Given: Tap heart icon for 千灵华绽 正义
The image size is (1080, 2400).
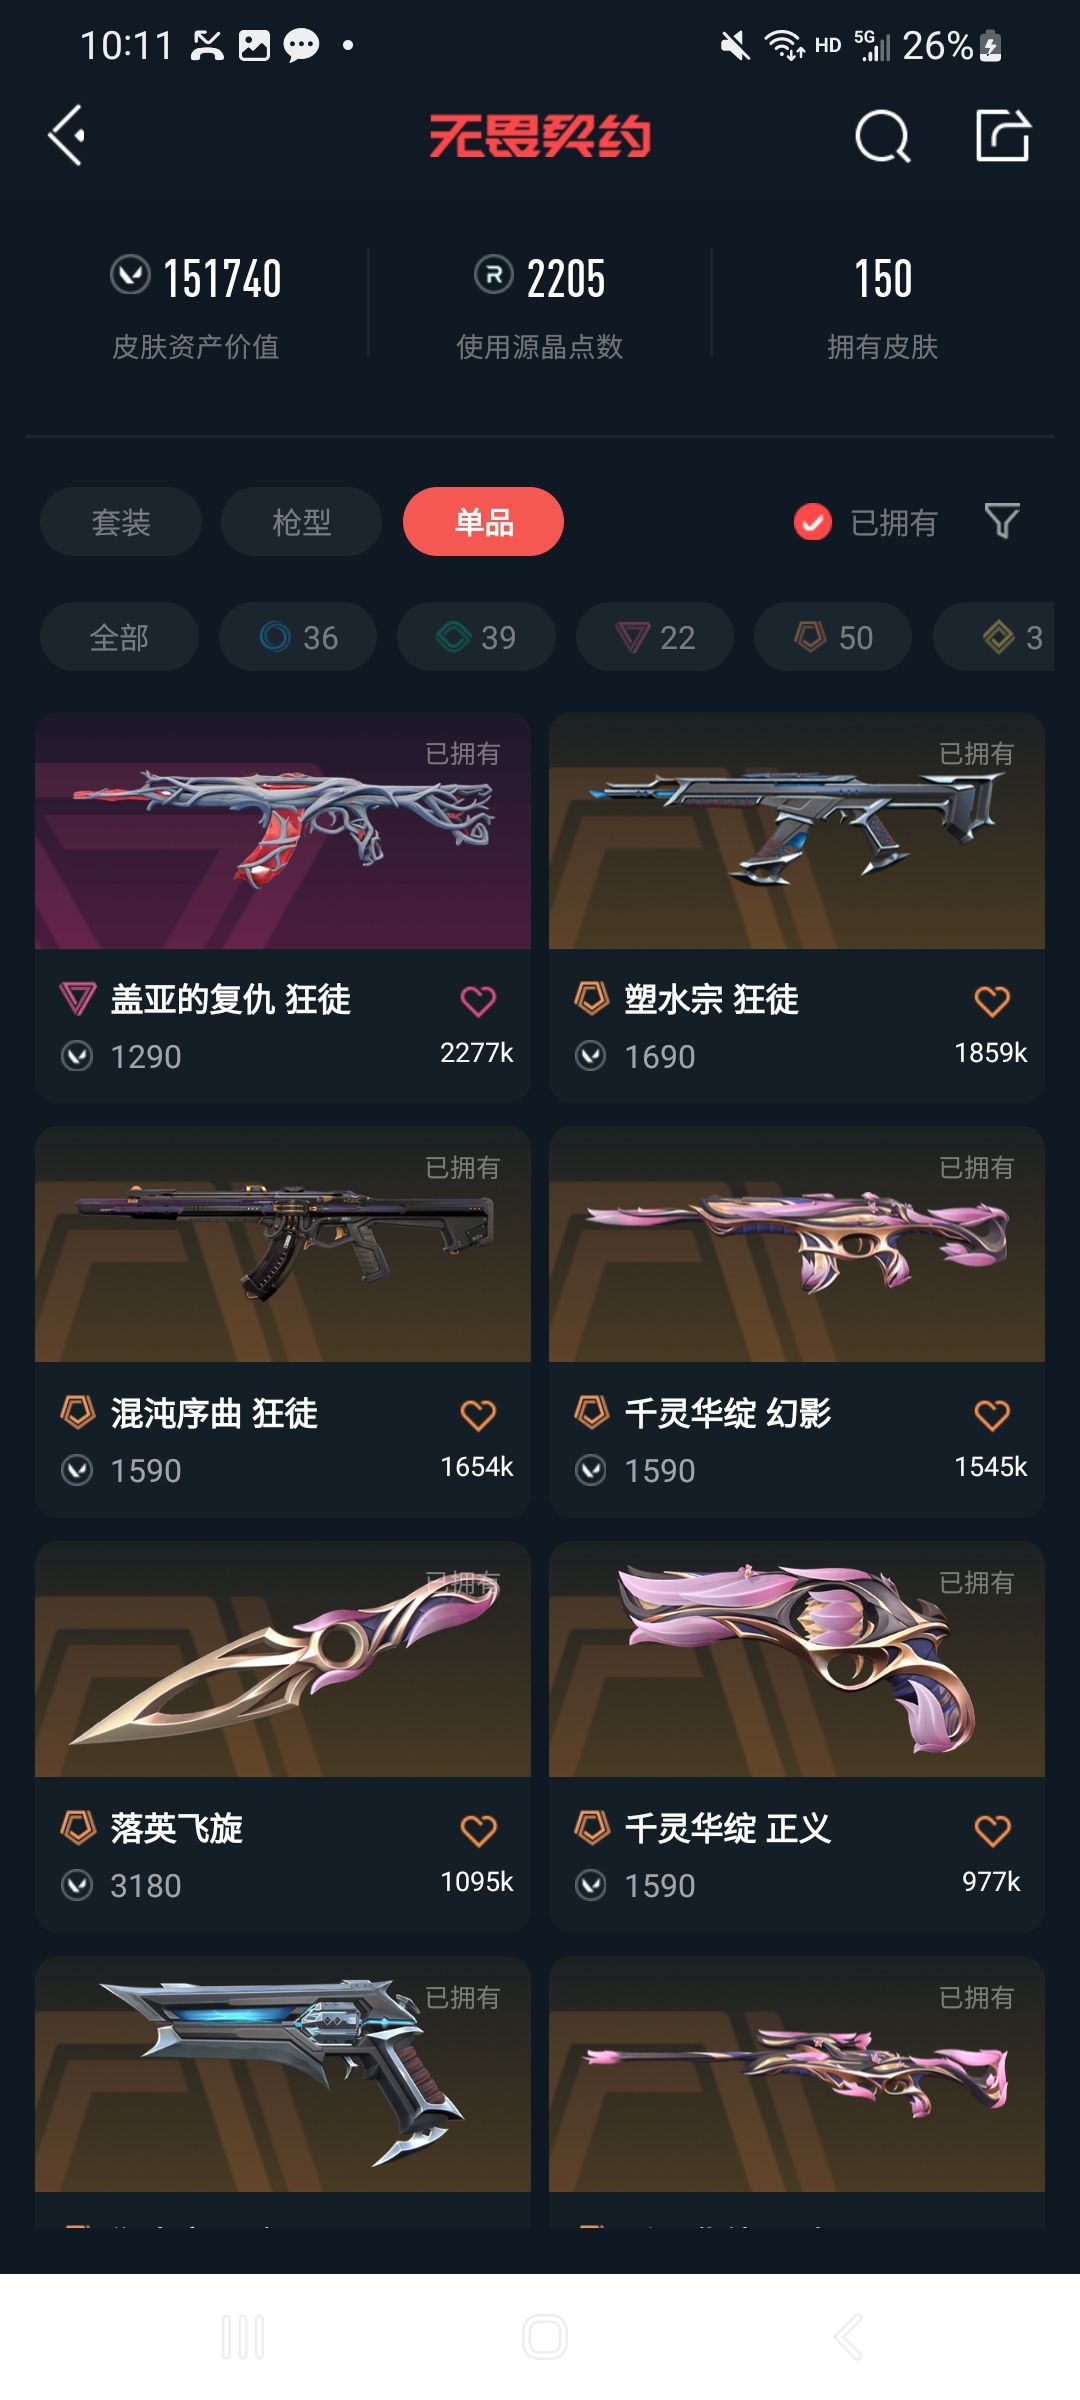Looking at the screenshot, I should coord(992,1830).
